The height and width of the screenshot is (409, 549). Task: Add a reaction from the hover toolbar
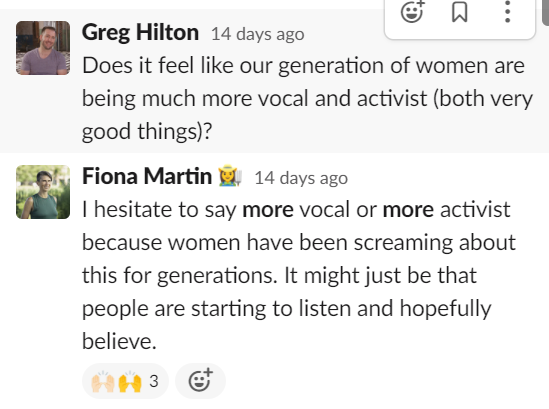click(x=412, y=12)
